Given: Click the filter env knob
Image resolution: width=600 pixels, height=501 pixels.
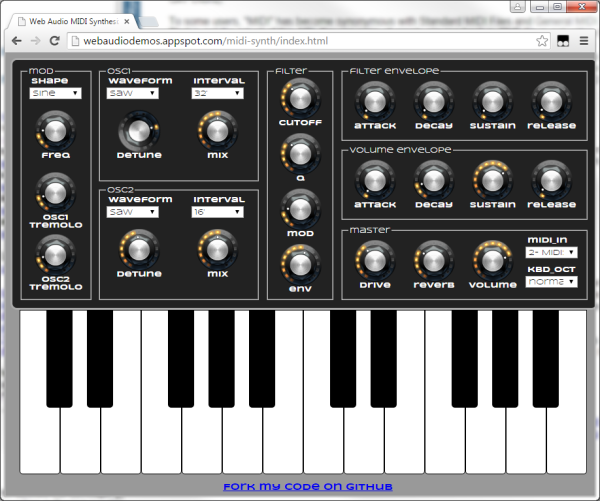Looking at the screenshot, I should tap(300, 264).
